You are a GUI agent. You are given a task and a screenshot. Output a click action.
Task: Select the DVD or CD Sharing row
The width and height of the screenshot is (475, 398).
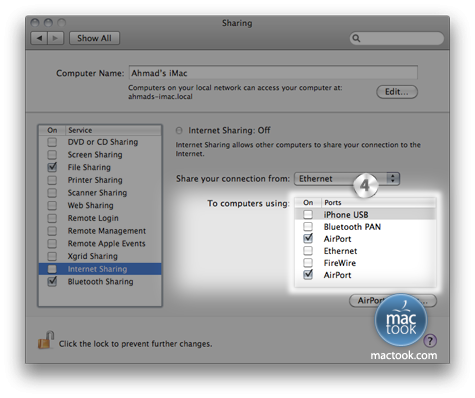(100, 142)
